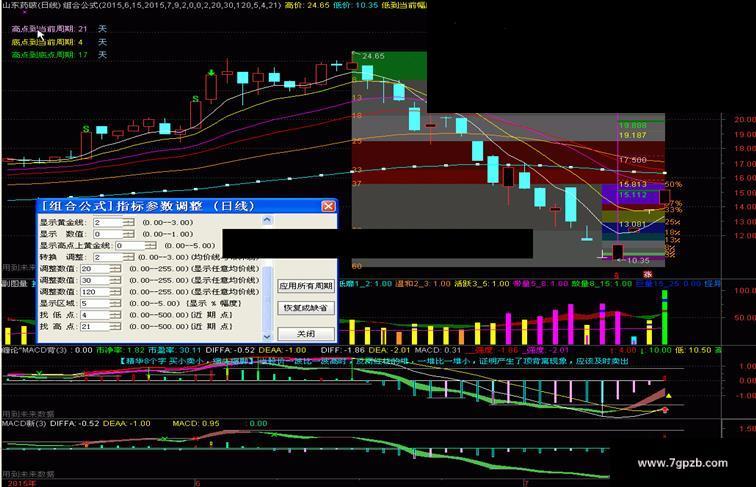The width and height of the screenshot is (756, 487).
Task: Click scroll-down arrow in parameter dialog
Action: point(267,337)
